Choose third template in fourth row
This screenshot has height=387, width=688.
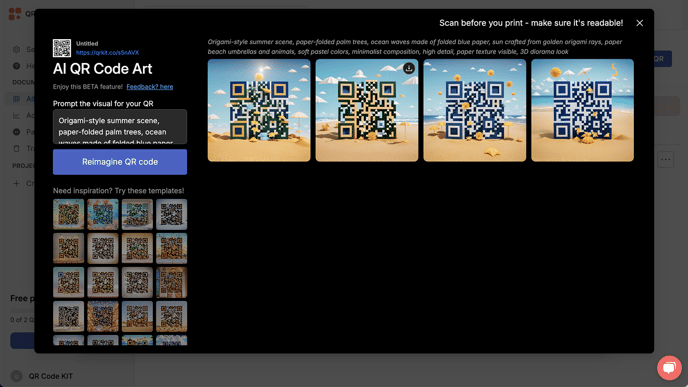tap(137, 316)
